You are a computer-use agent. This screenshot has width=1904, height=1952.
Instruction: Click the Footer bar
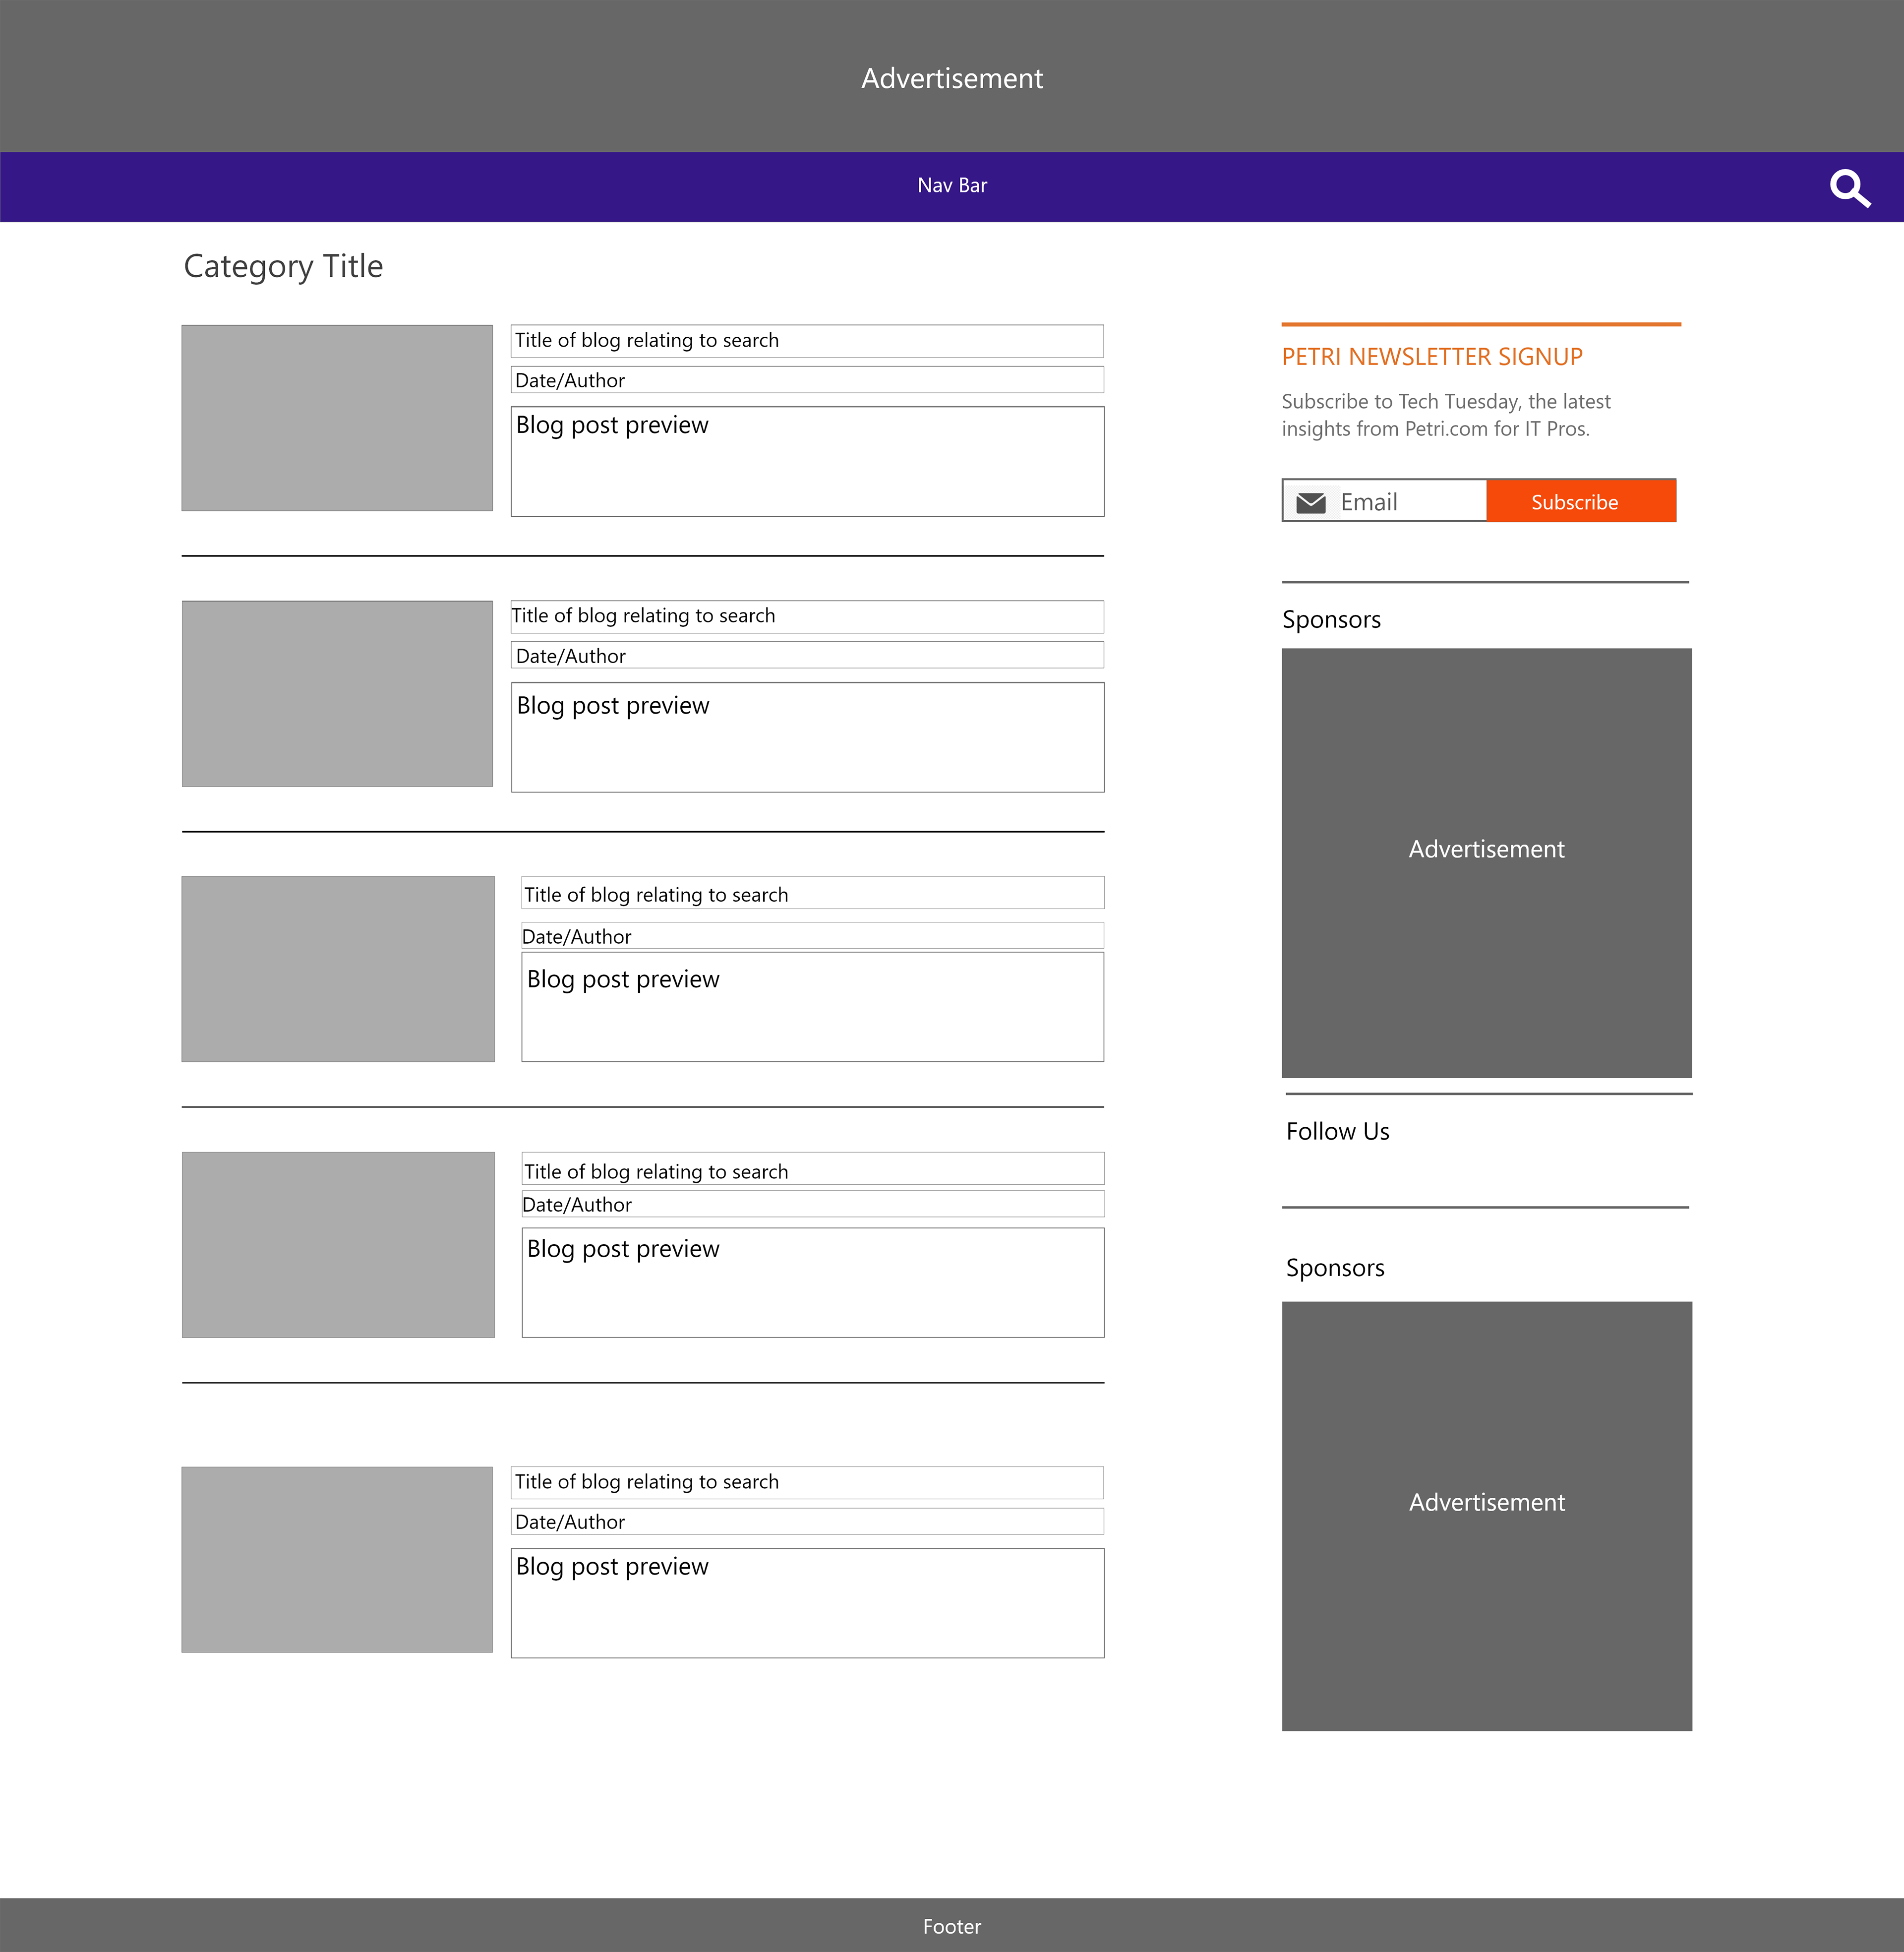coord(951,1926)
